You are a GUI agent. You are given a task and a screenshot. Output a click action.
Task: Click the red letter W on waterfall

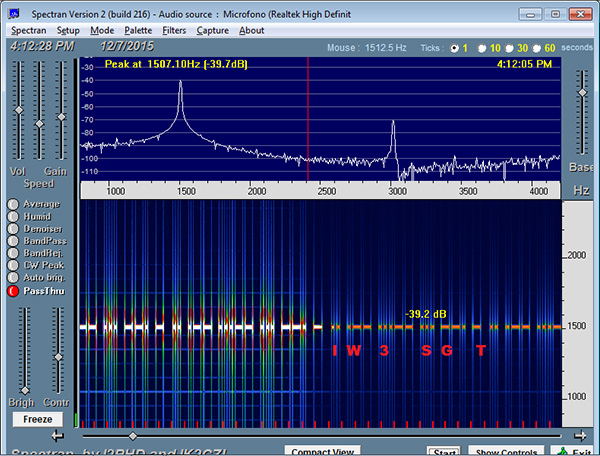pyautogui.click(x=354, y=350)
